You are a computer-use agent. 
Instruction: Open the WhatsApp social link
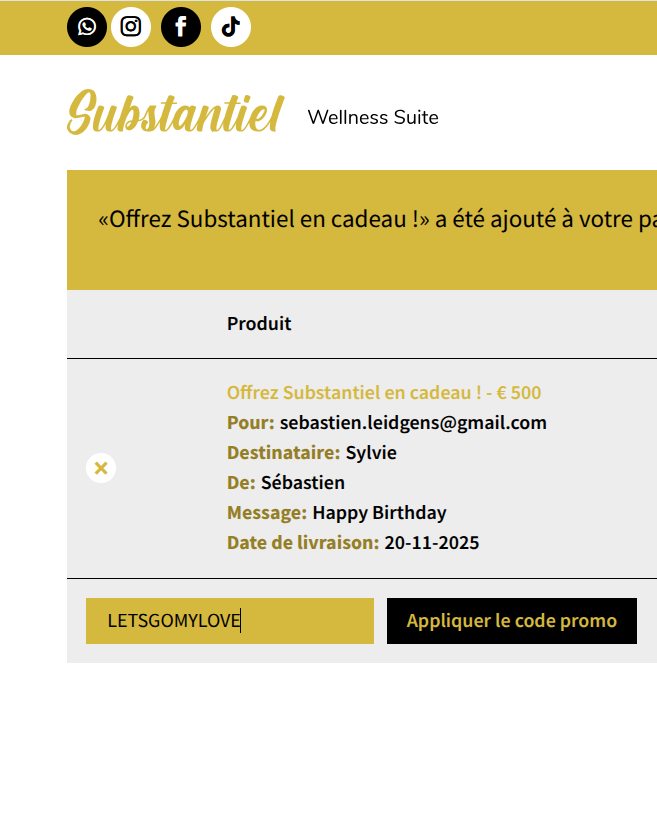(x=87, y=27)
